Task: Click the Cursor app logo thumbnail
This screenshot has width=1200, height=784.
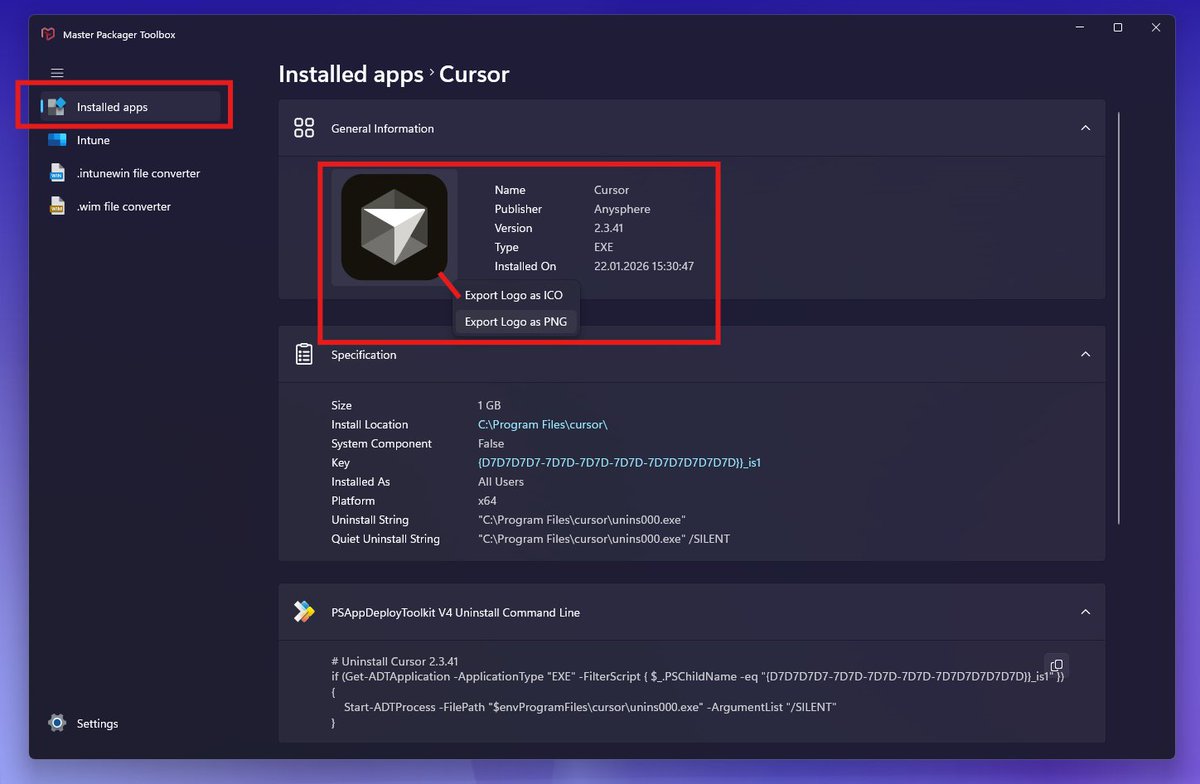Action: tap(394, 227)
